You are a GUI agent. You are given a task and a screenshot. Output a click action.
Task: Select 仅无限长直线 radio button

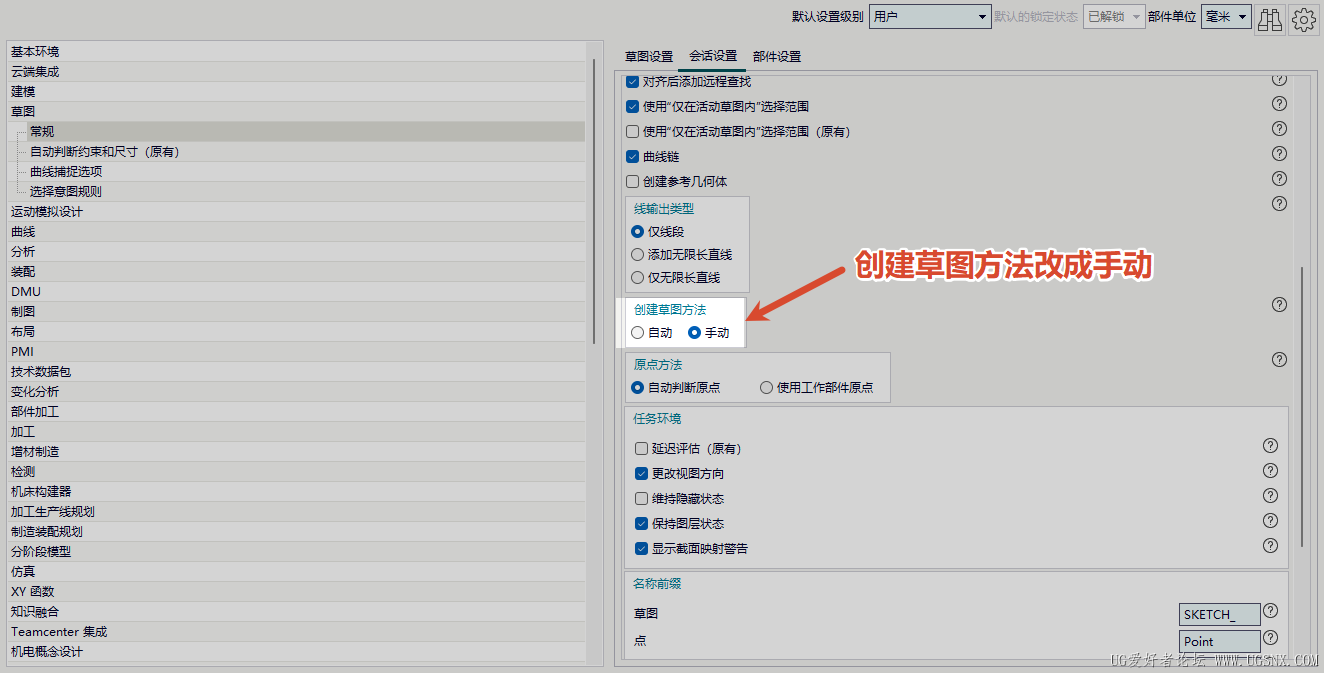pos(637,277)
